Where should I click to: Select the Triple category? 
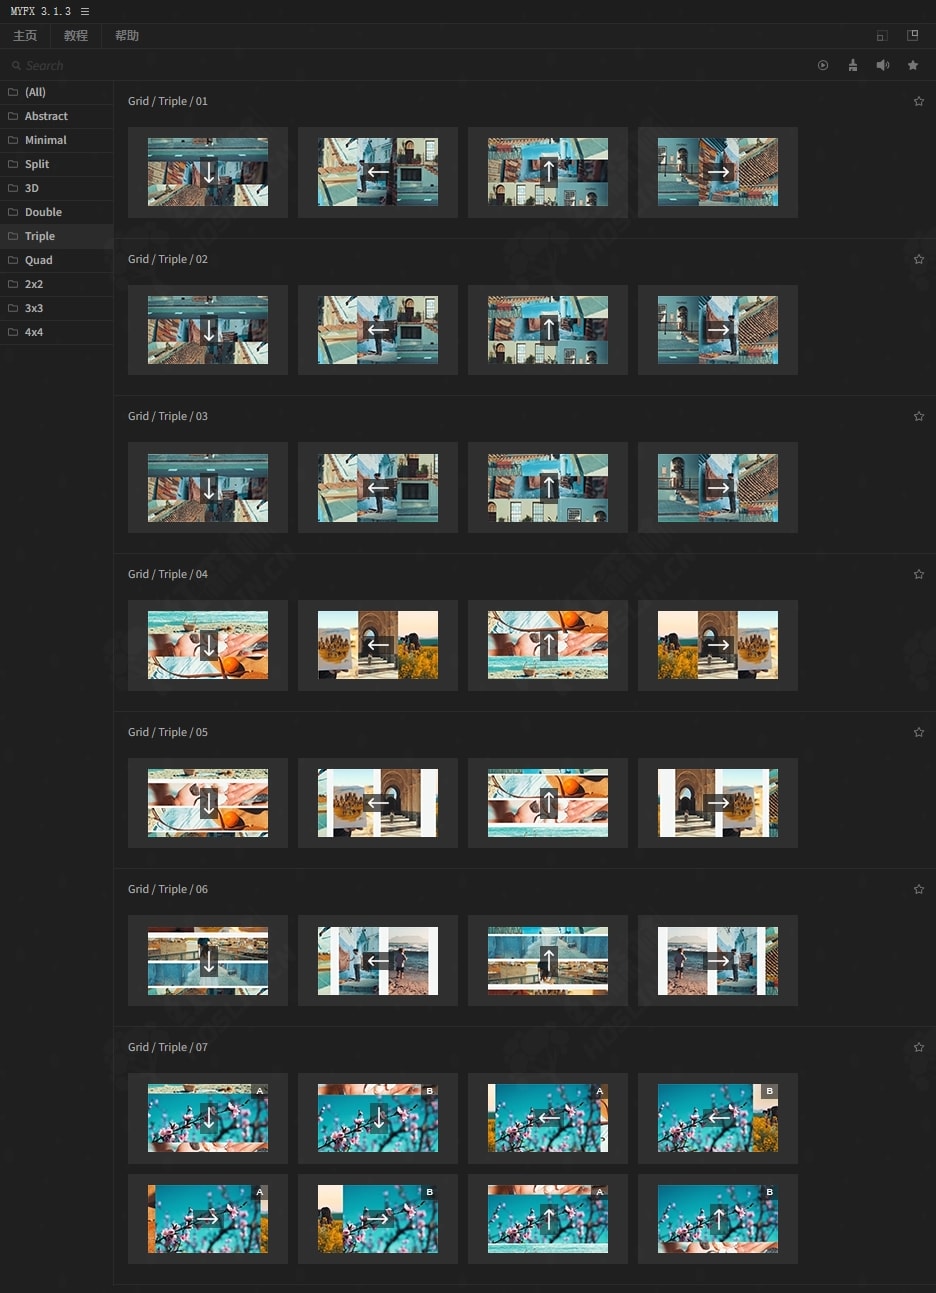point(56,236)
